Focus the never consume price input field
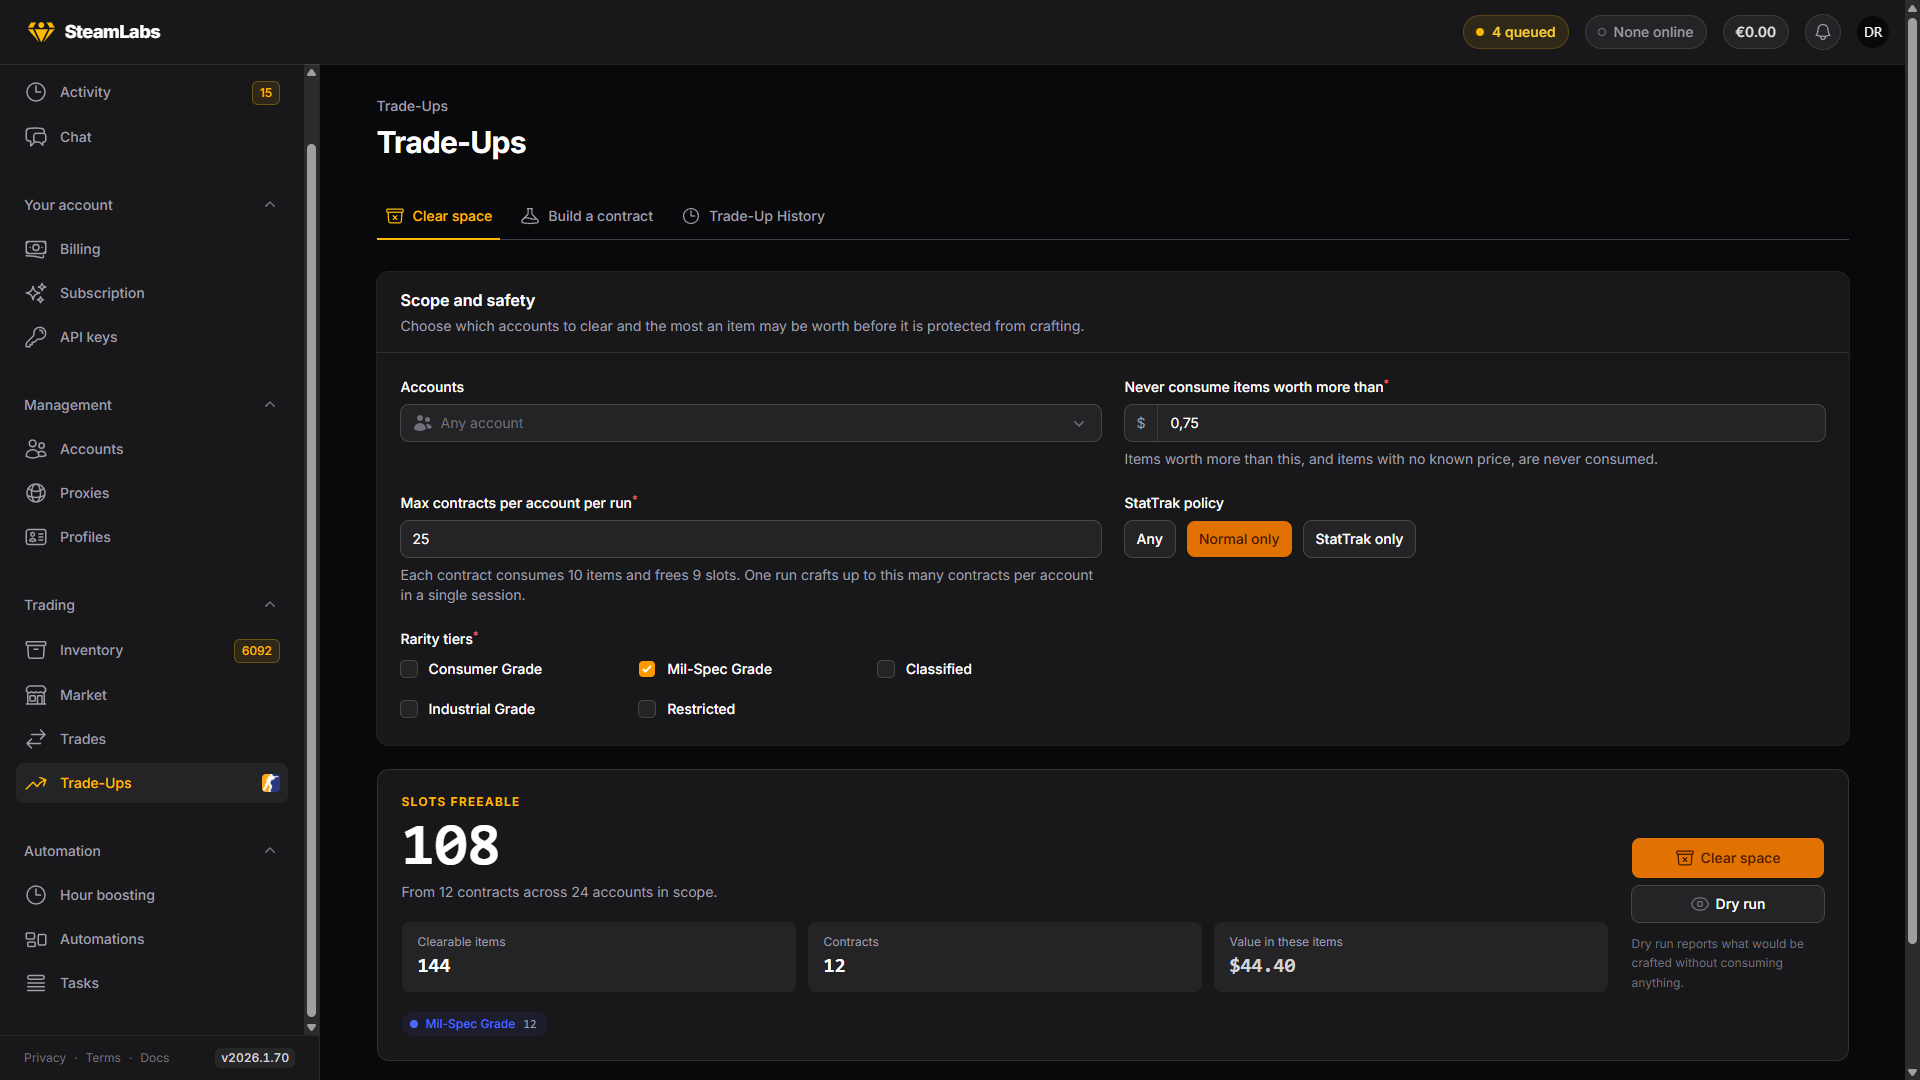The width and height of the screenshot is (1920, 1080). coord(1491,423)
